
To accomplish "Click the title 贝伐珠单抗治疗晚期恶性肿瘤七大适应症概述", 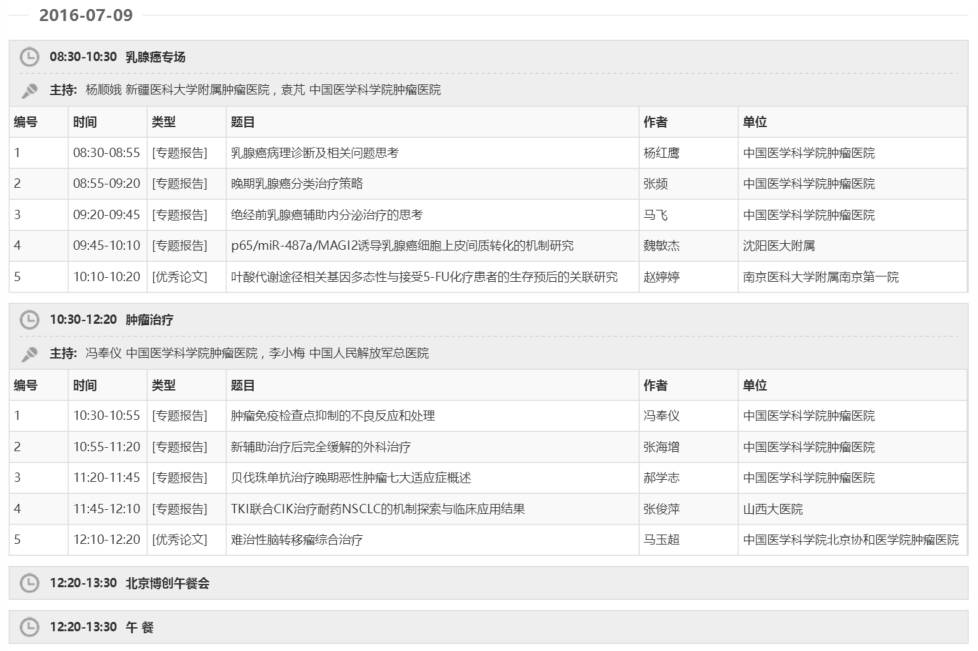I will [351, 478].
